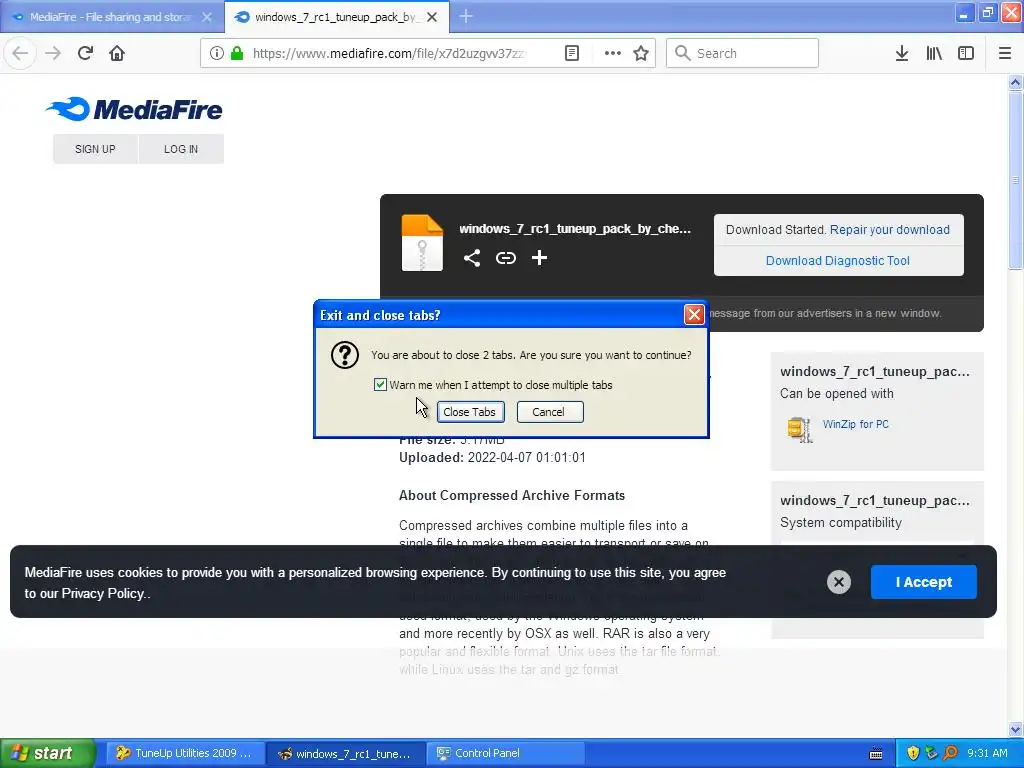Open page actions three-dot menu
This screenshot has height=768, width=1024.
point(613,54)
